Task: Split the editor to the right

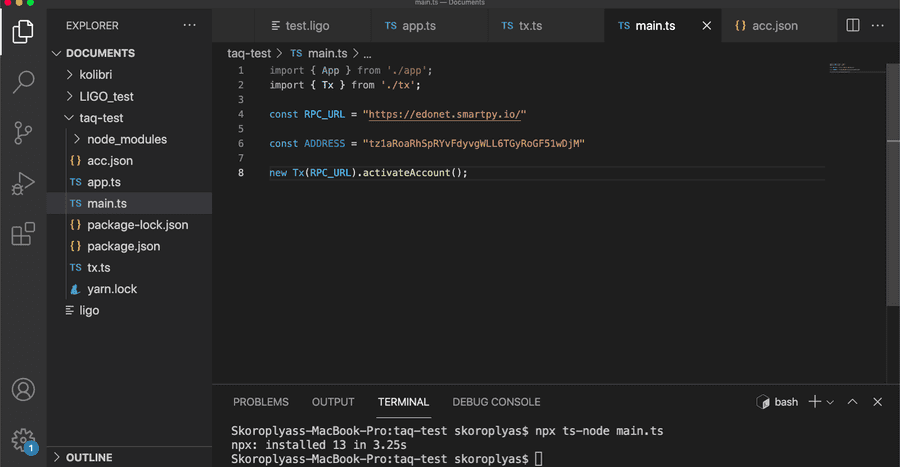Action: click(x=853, y=25)
